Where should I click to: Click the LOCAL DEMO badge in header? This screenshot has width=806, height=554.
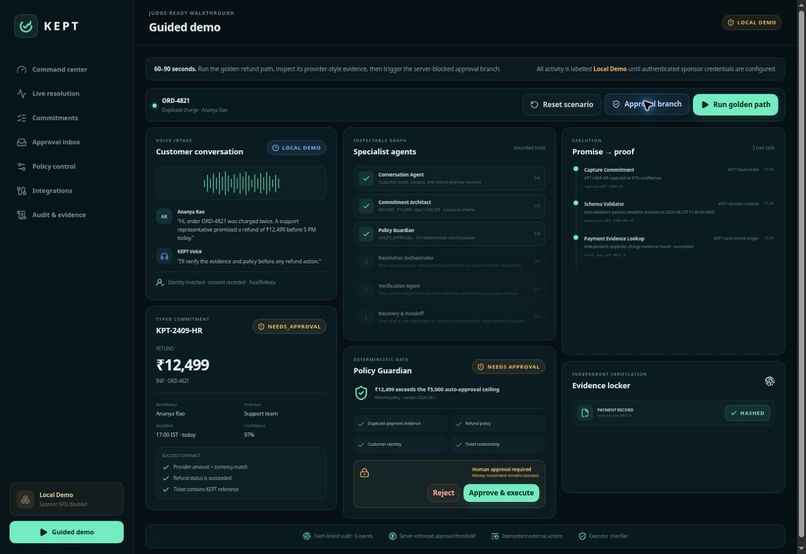pos(752,23)
